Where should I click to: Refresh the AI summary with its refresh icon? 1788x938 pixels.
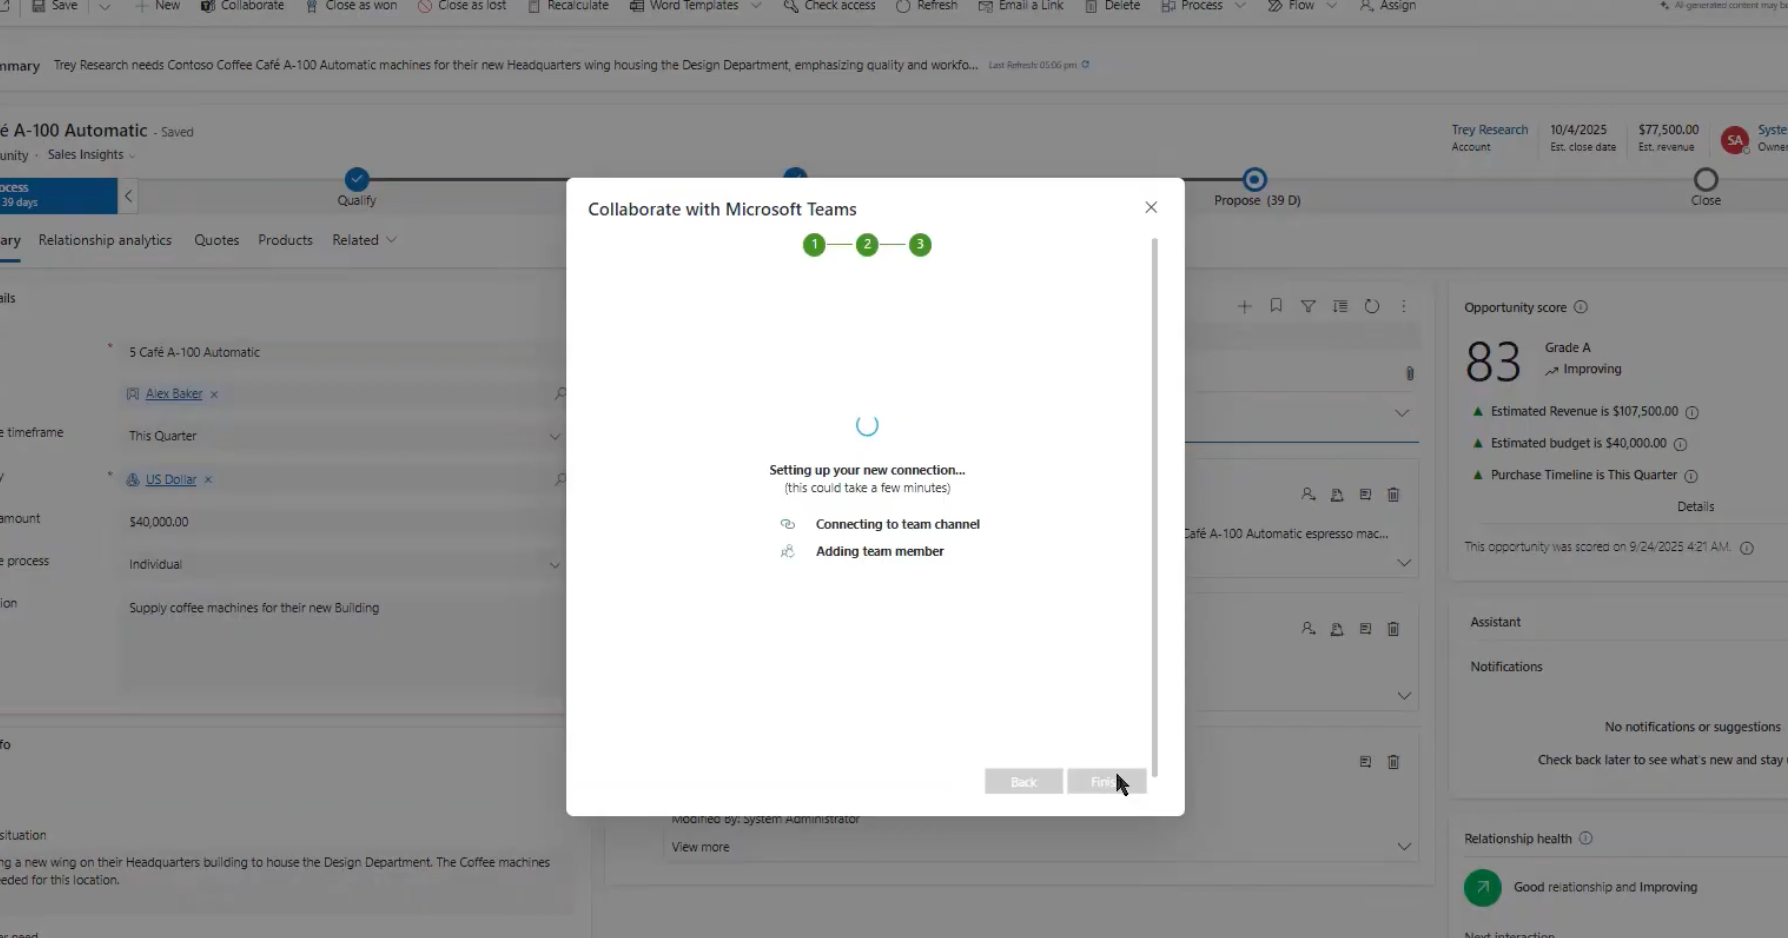tap(1085, 65)
